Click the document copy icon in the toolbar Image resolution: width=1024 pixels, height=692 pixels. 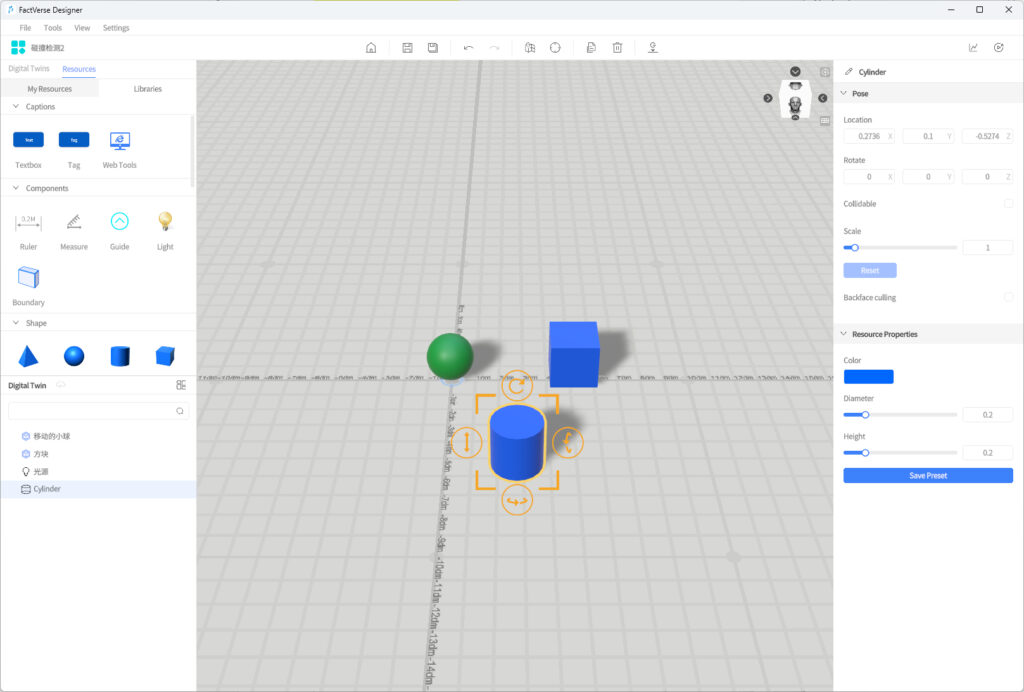pyautogui.click(x=591, y=48)
